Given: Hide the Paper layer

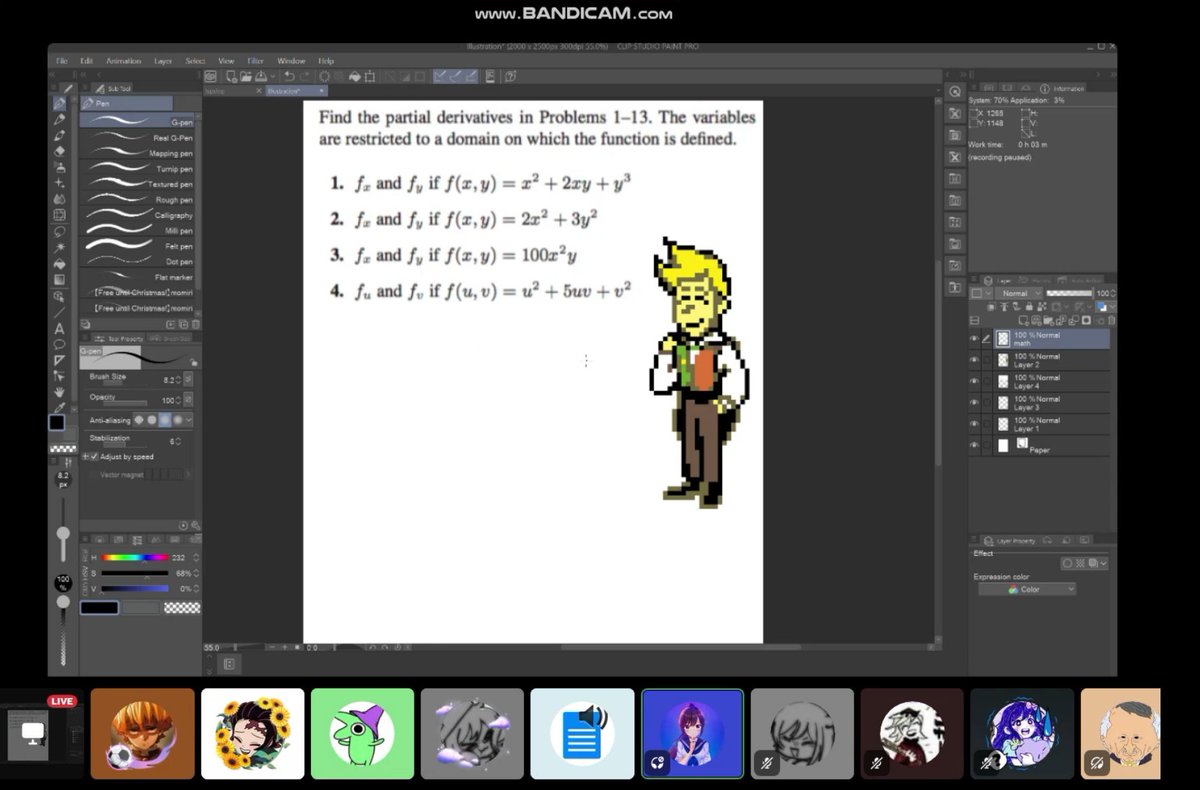Looking at the screenshot, I should tap(974, 446).
